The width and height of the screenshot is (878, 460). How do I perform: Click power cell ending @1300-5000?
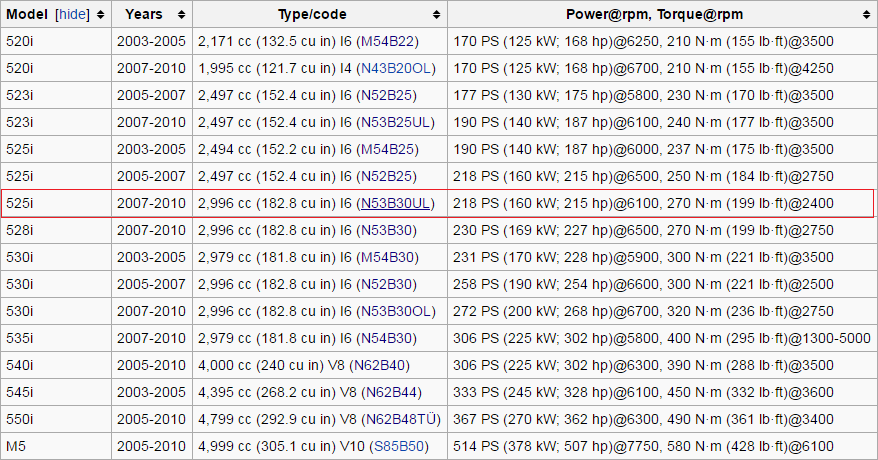(x=662, y=338)
